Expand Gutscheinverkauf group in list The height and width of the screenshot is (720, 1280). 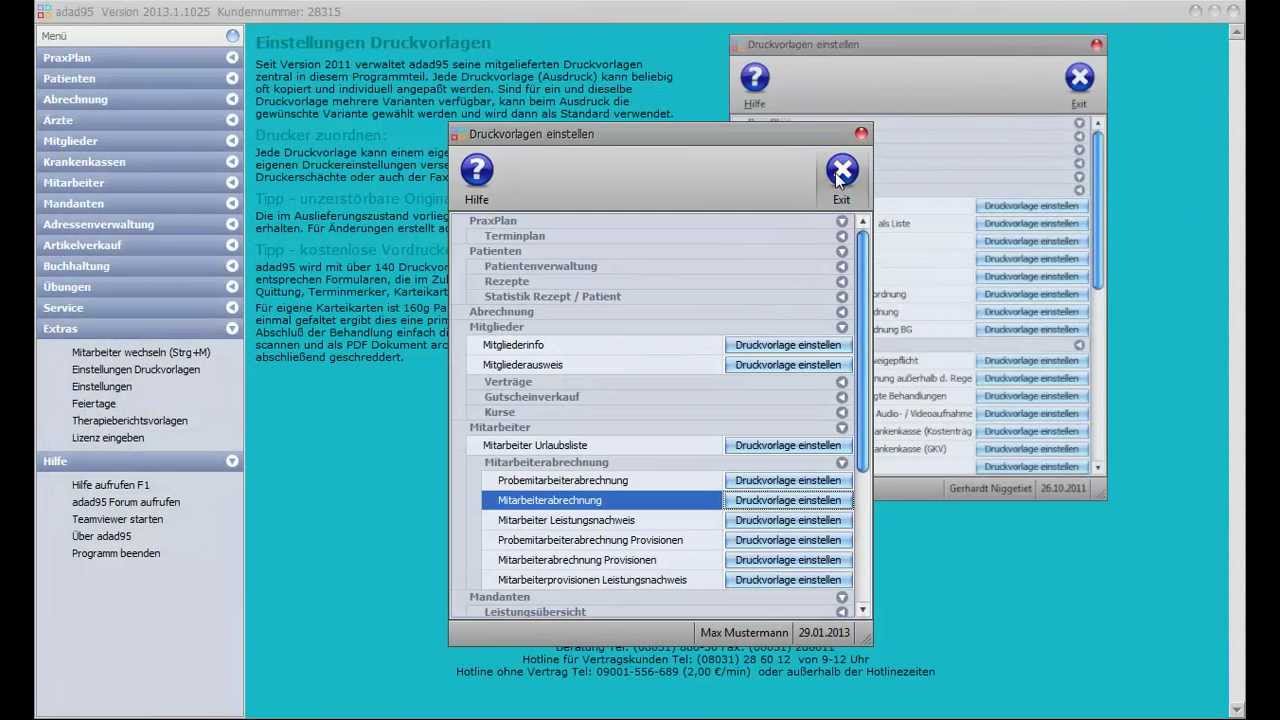click(842, 397)
